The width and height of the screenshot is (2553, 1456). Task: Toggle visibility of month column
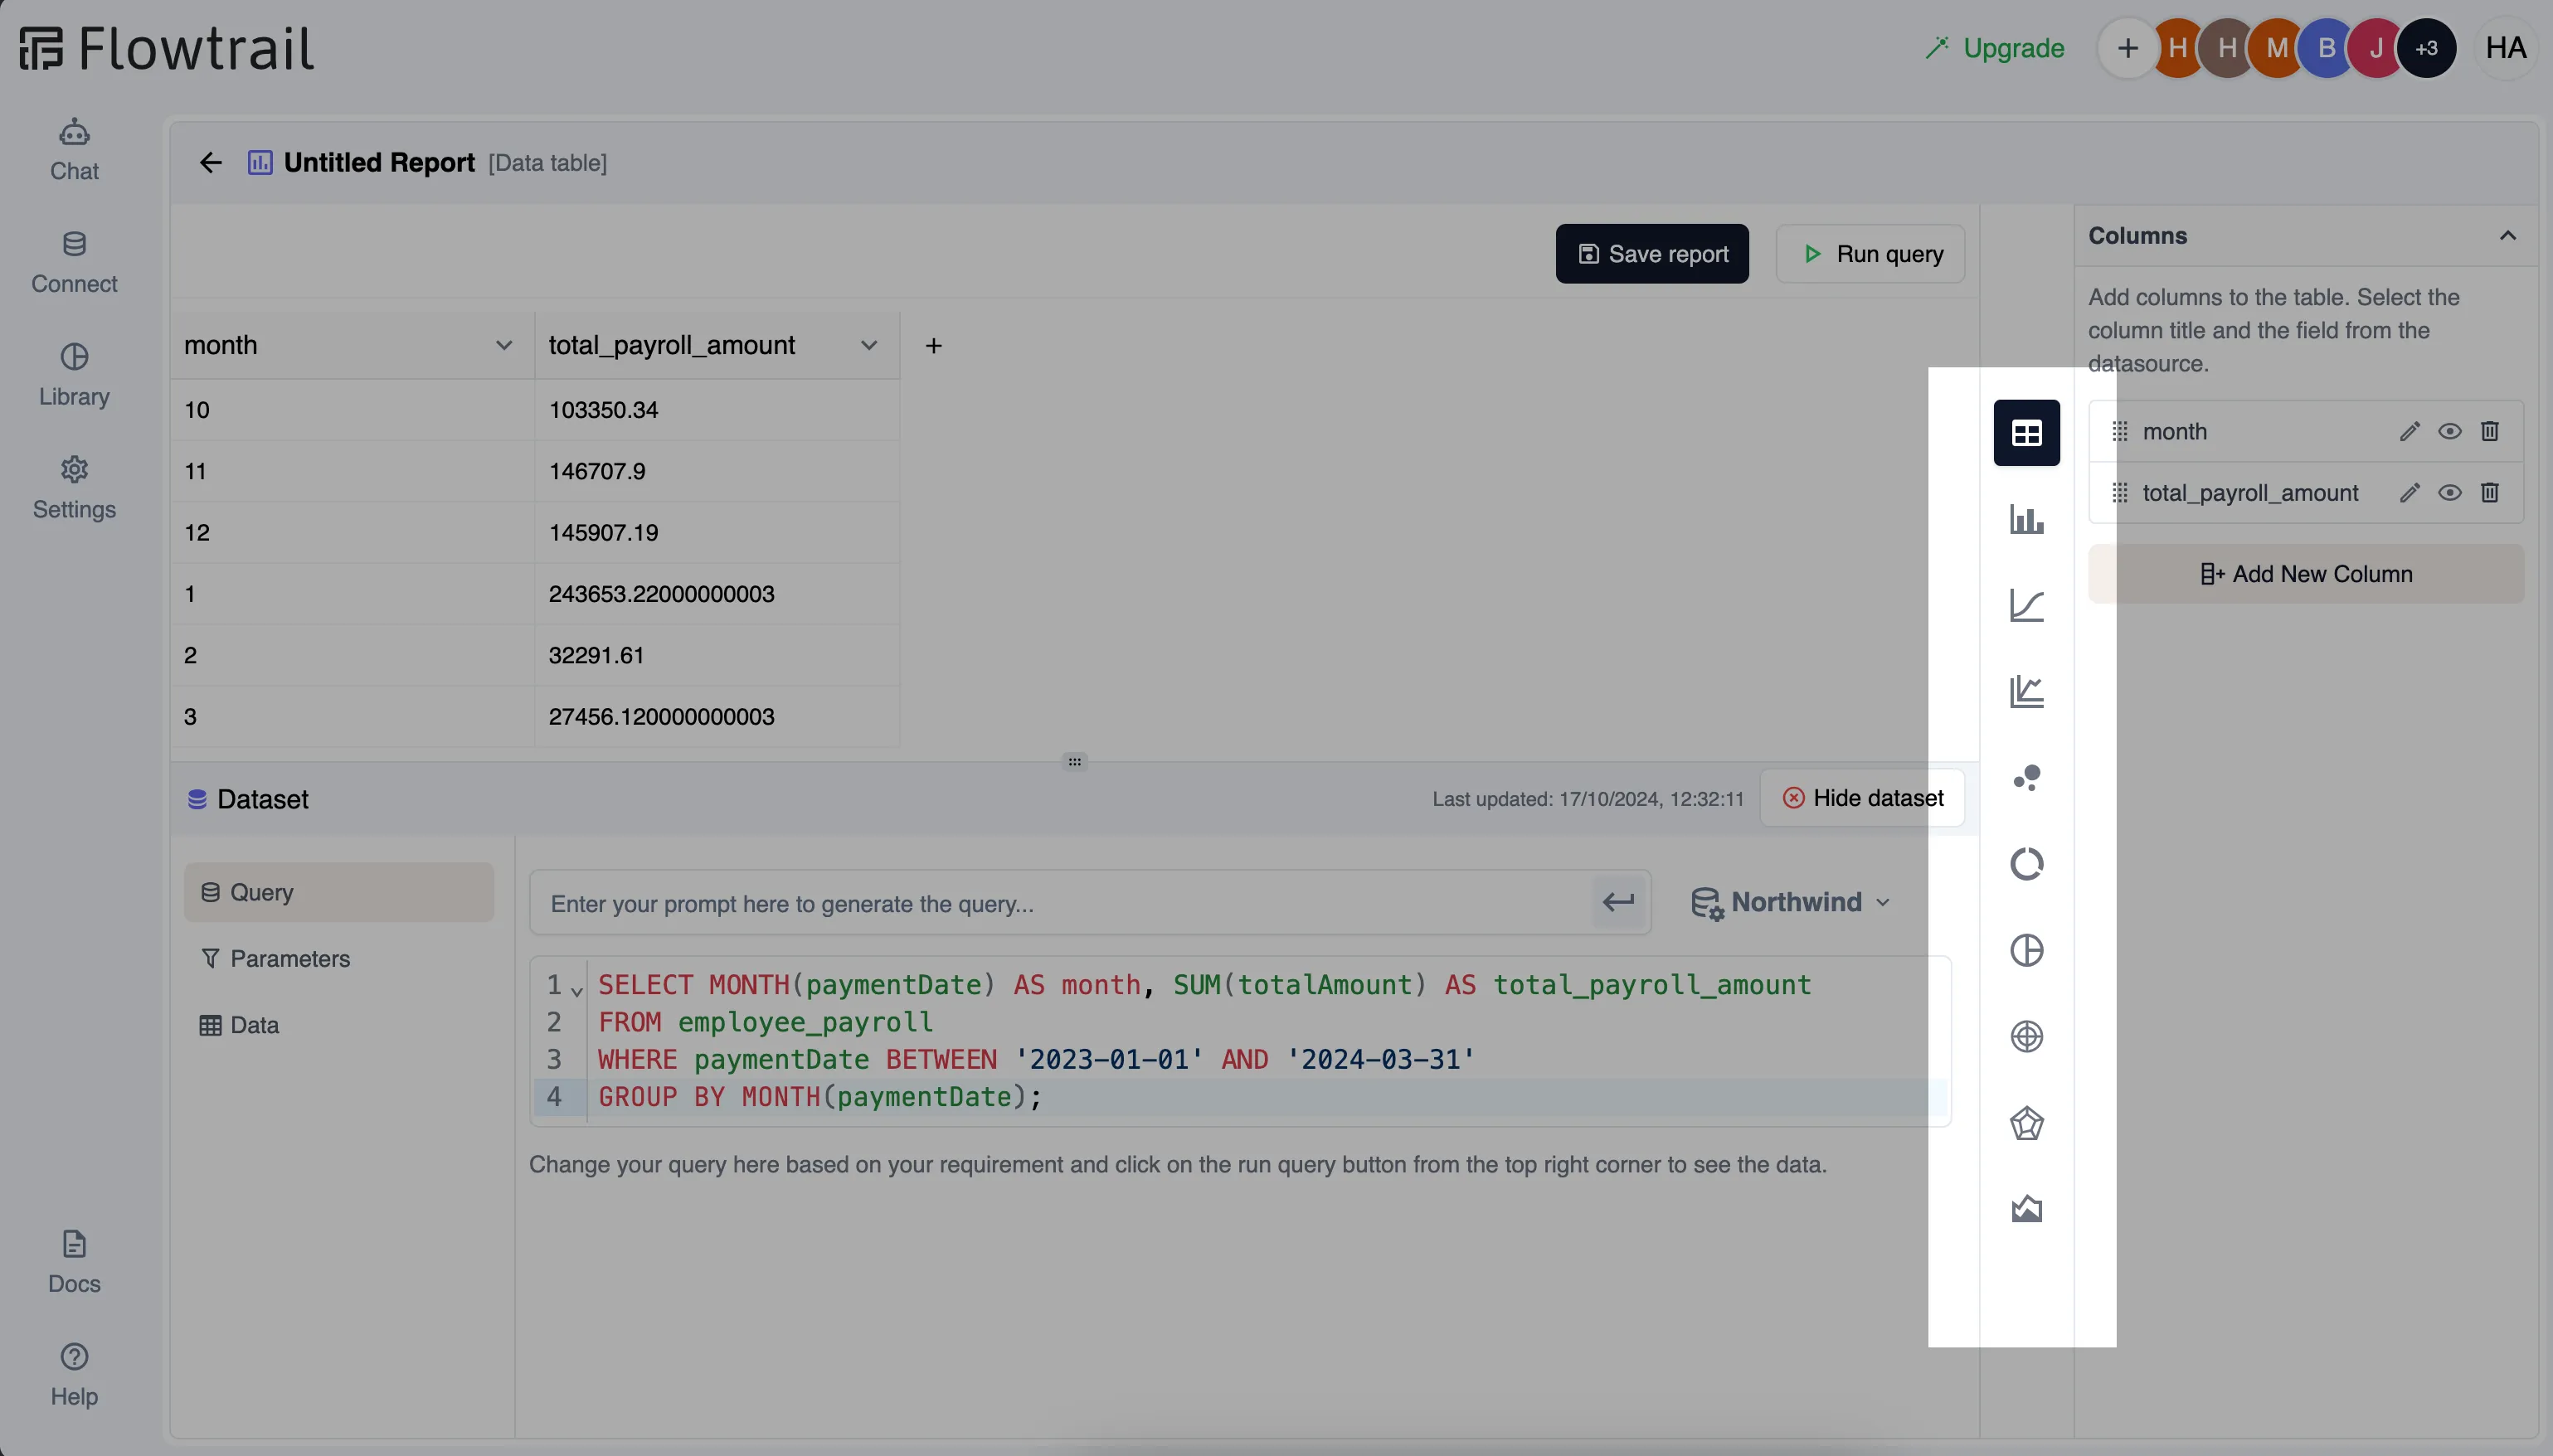2449,431
